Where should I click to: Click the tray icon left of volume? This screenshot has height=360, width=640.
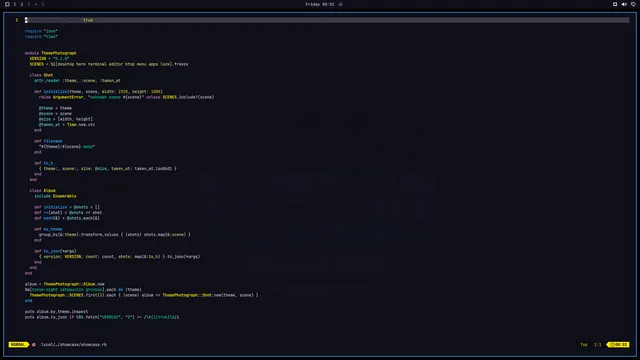[615, 4]
